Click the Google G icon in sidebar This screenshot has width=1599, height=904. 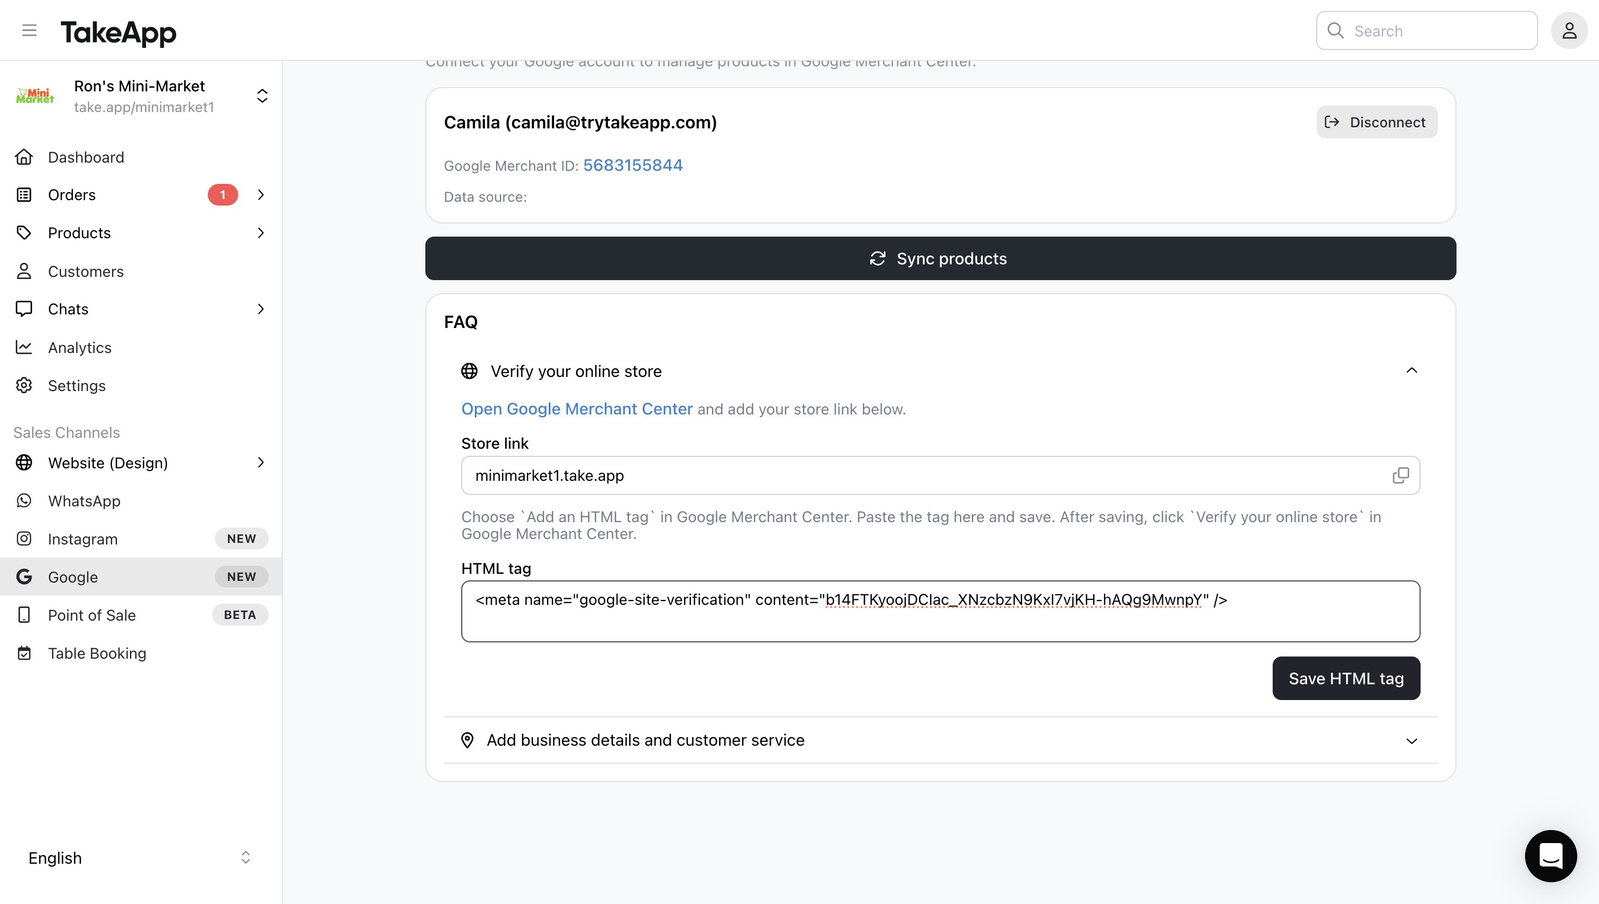(24, 577)
